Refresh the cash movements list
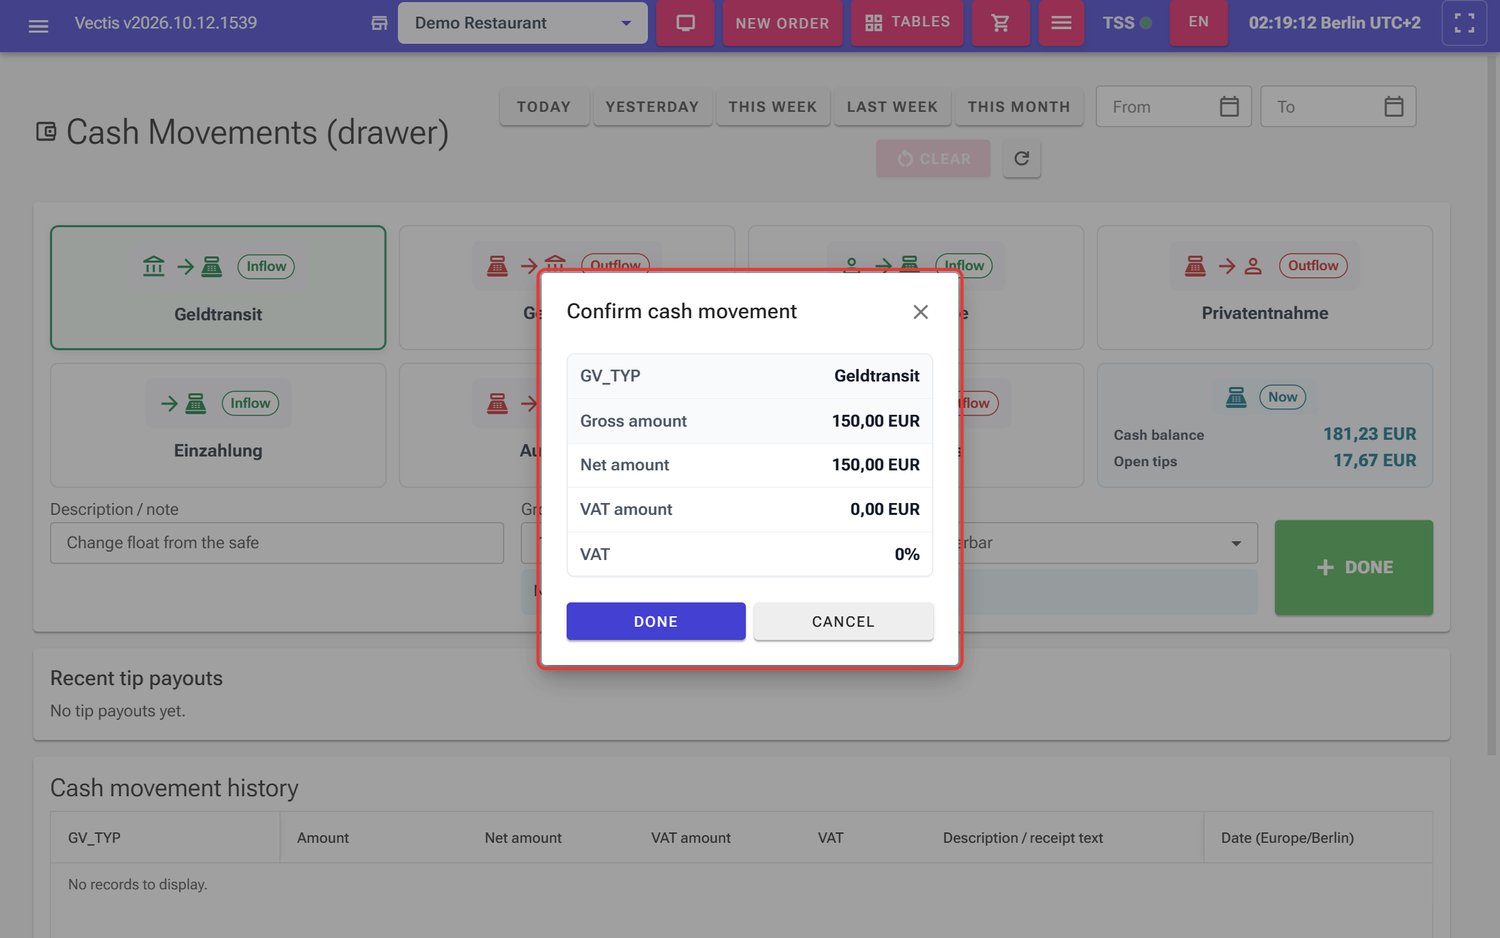Screen dimensions: 1500x938 pyautogui.click(x=1022, y=158)
